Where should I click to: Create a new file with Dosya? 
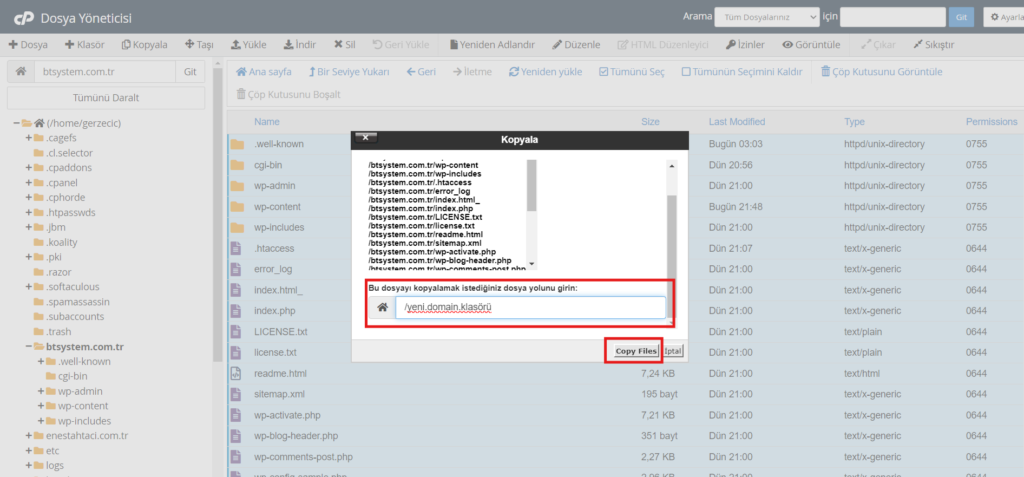coord(28,44)
